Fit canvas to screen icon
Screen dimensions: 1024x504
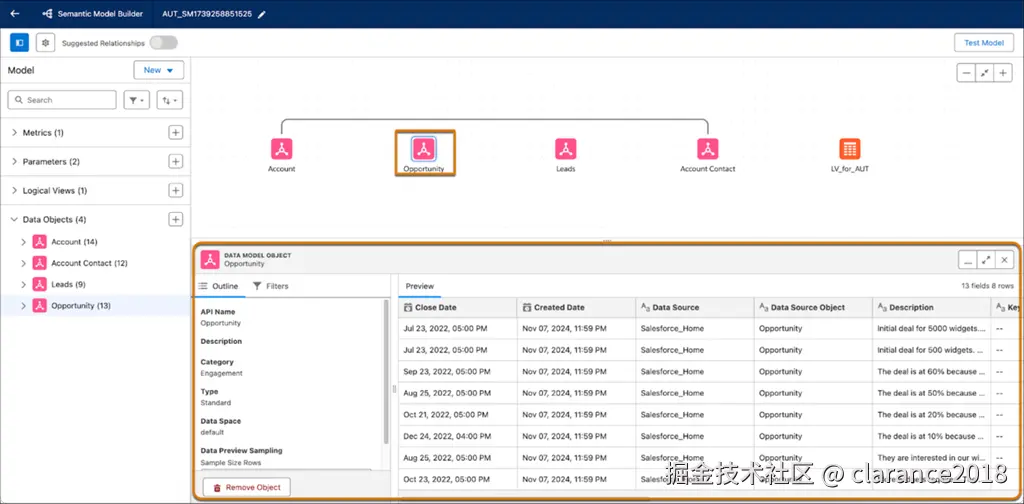tap(985, 73)
